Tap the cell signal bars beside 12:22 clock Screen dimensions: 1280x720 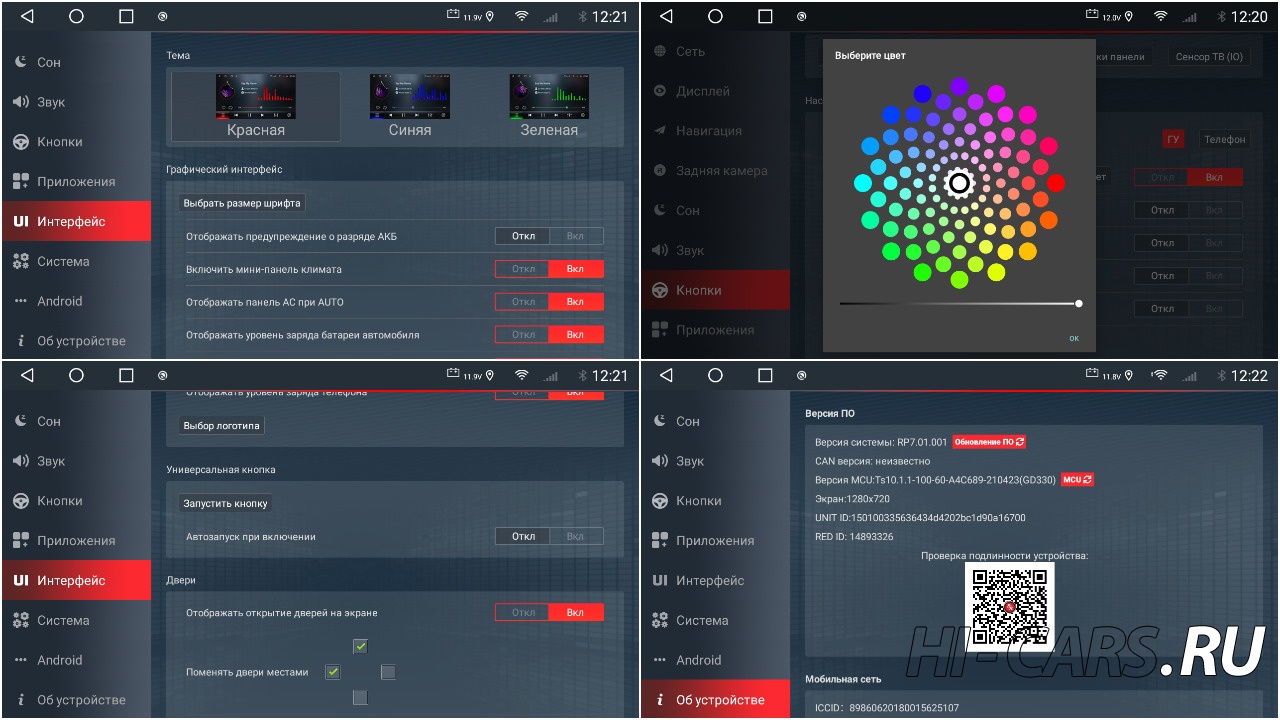[1190, 376]
